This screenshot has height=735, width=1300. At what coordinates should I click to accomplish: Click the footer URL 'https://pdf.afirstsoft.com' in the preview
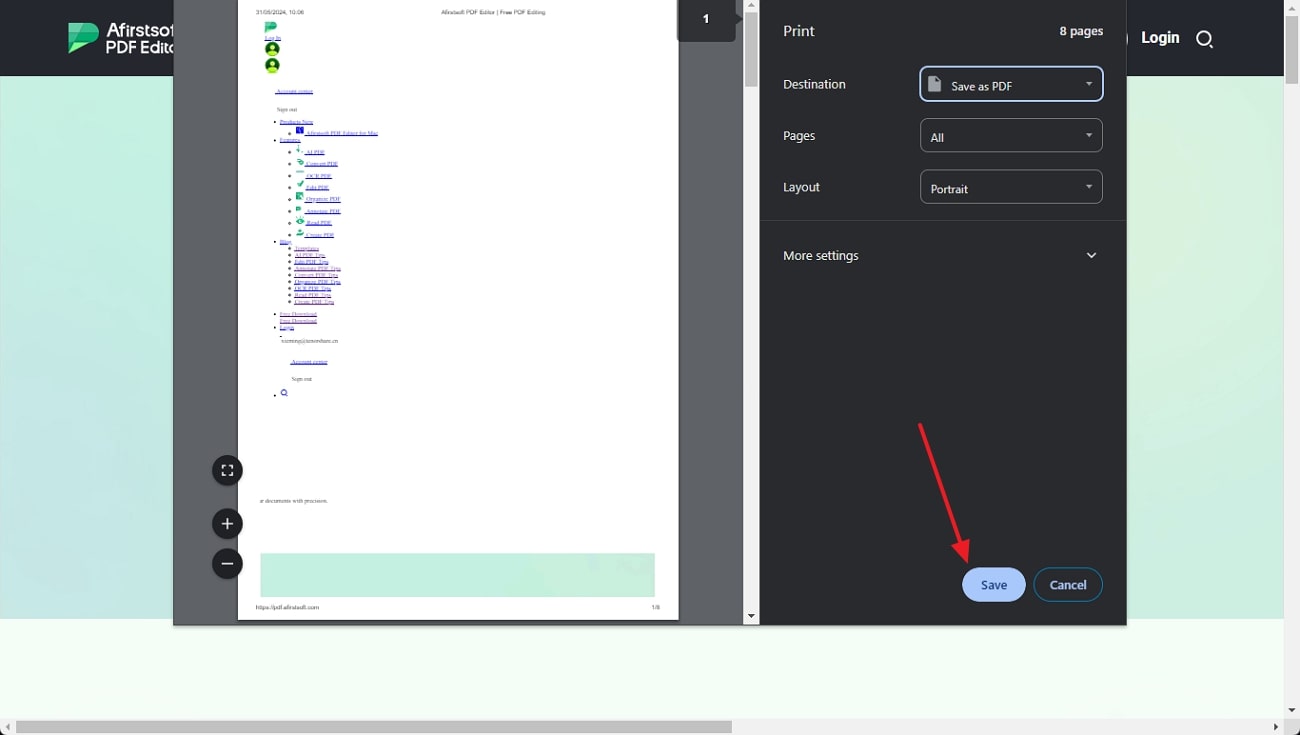[x=287, y=607]
